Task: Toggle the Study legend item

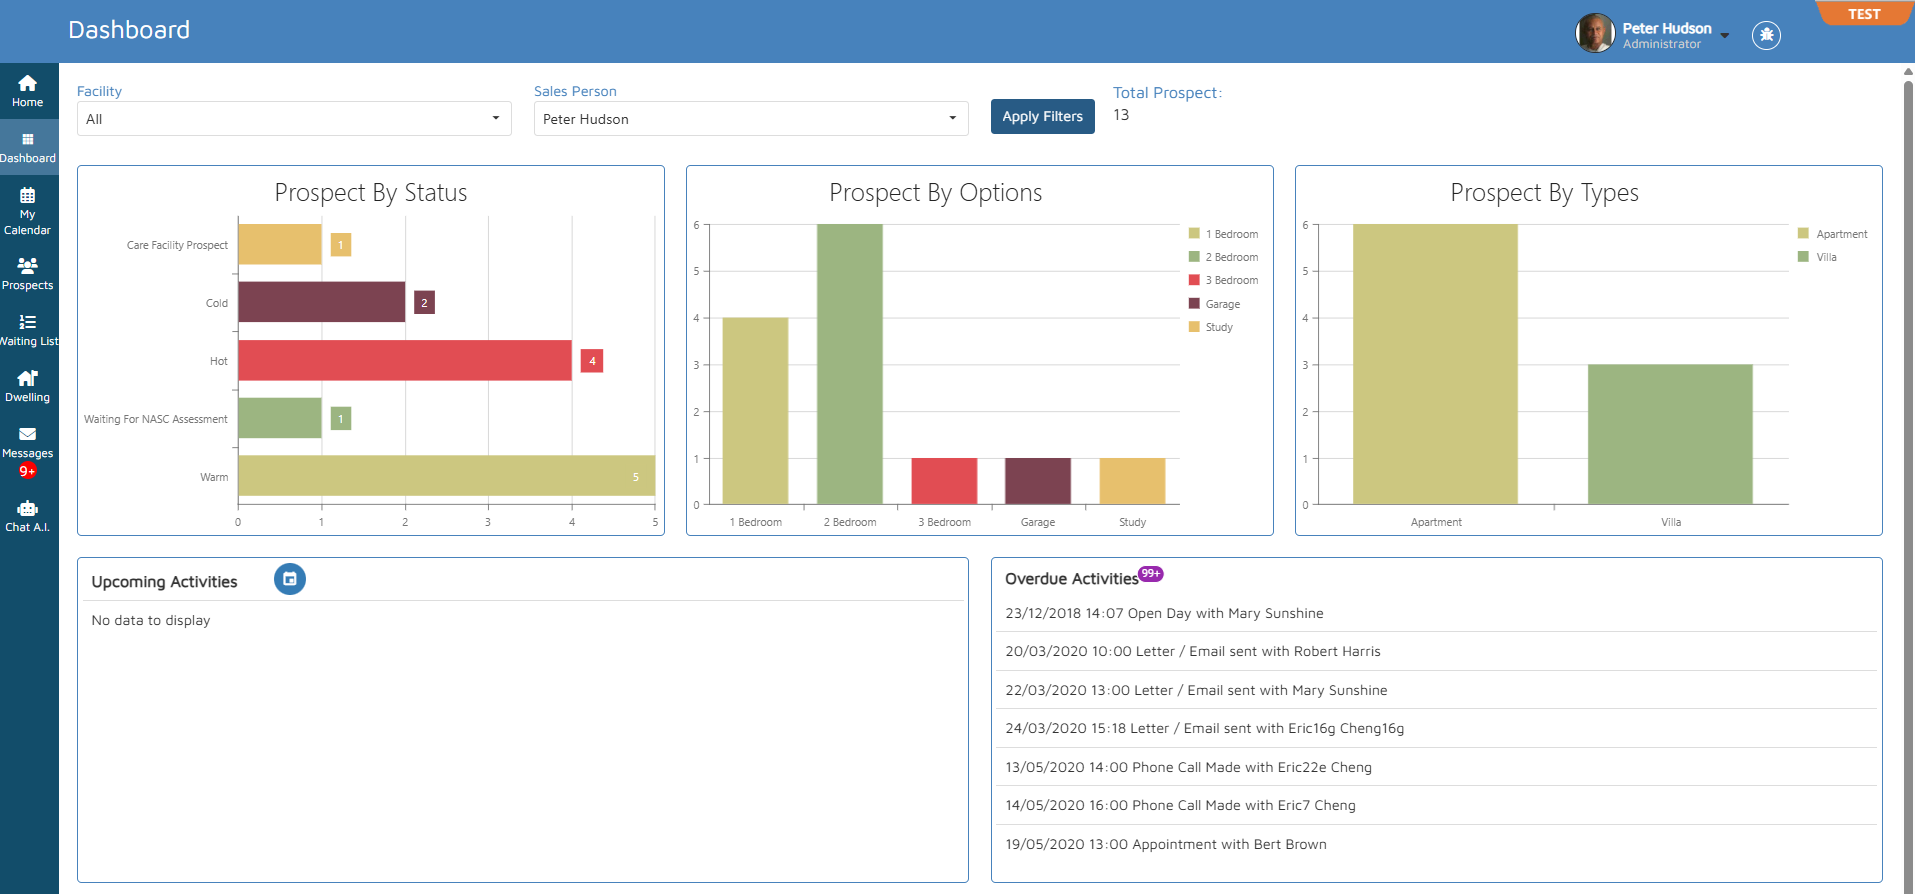Action: pyautogui.click(x=1211, y=327)
